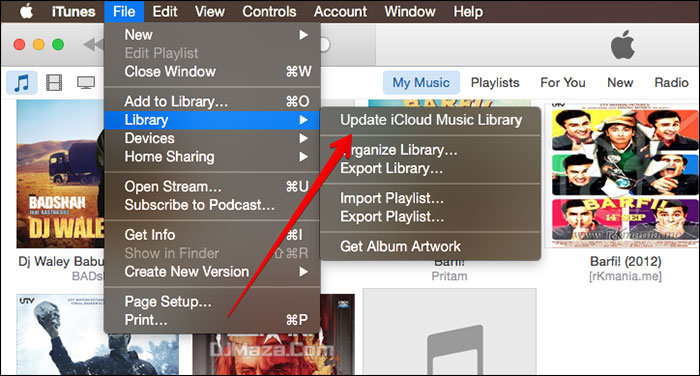Choose Page Setup…
The height and width of the screenshot is (376, 700).
pos(212,301)
